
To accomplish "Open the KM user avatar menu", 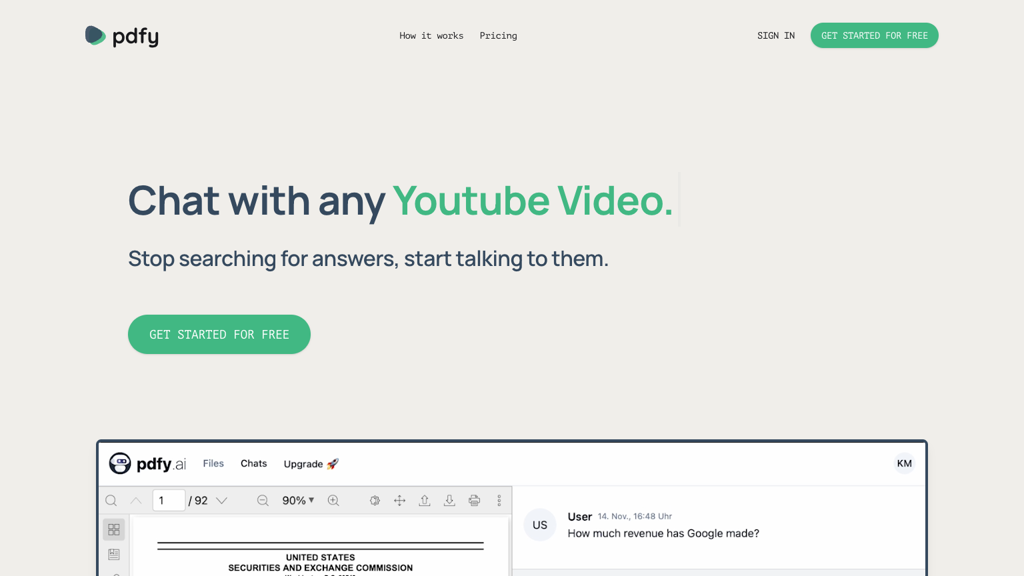I will (x=904, y=463).
